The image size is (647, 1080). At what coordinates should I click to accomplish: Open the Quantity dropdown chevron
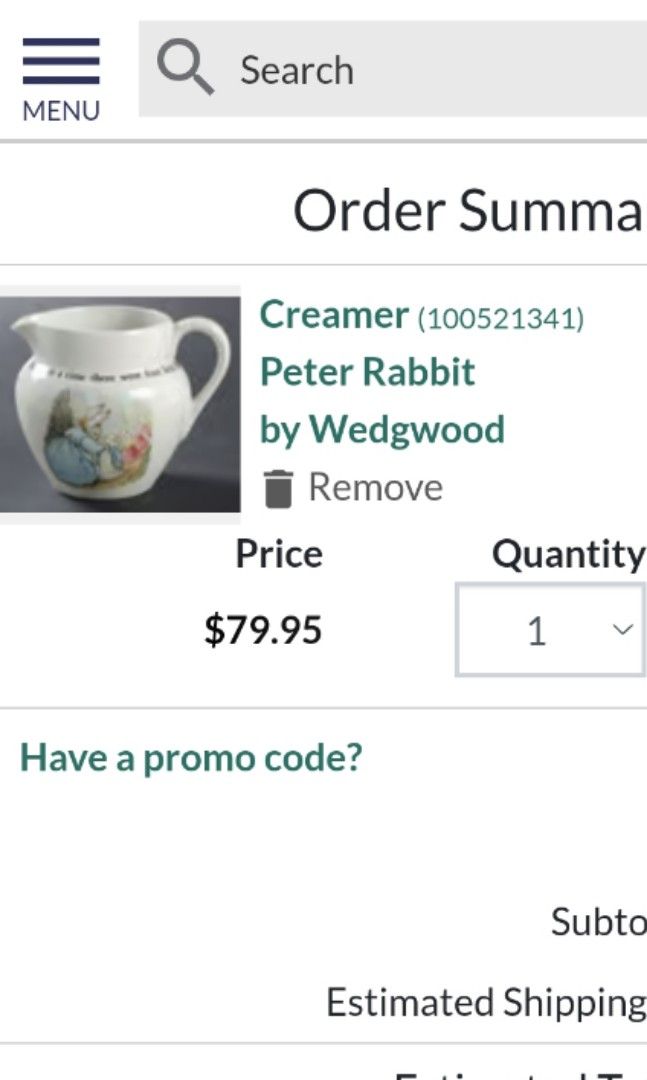coord(621,630)
